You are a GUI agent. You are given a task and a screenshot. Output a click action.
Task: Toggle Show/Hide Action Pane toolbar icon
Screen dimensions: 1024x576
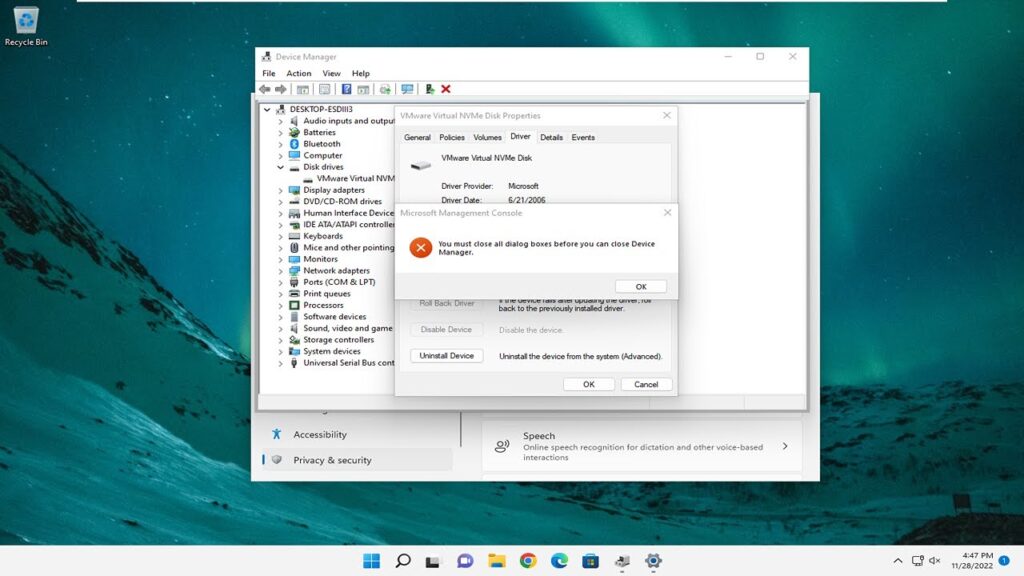tap(363, 89)
